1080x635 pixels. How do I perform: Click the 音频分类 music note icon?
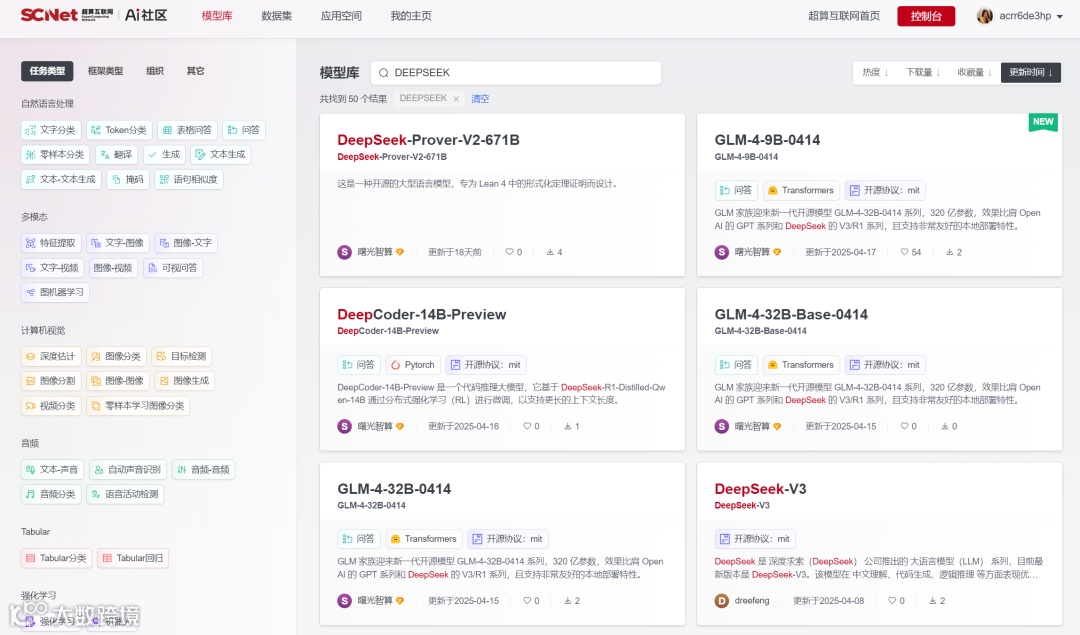(30, 495)
